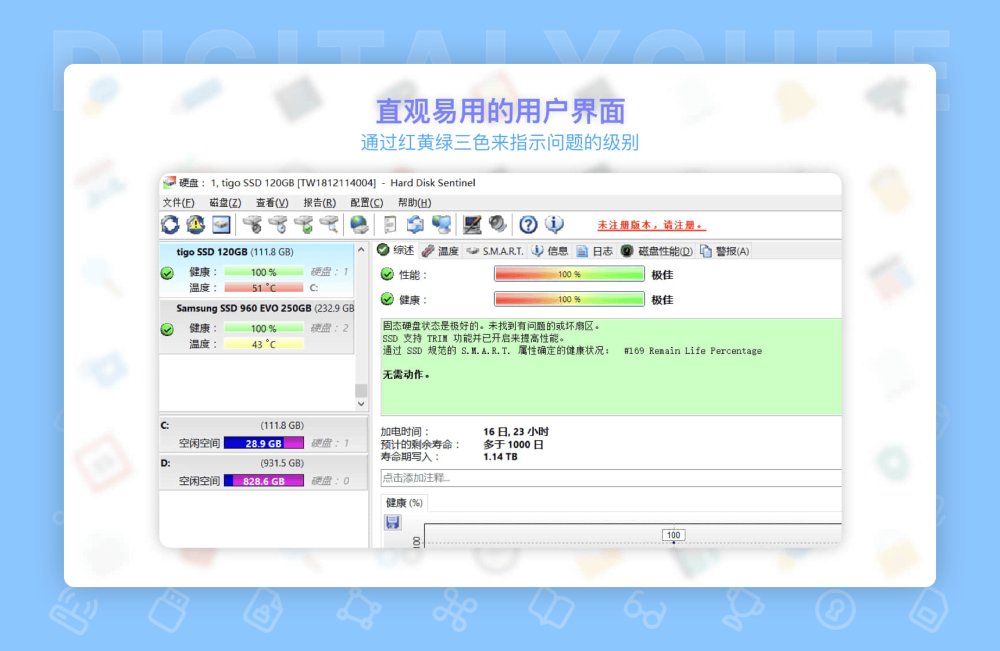The width and height of the screenshot is (1000, 651).
Task: Select the C: partition (111.8 GB) row
Action: pyautogui.click(x=263, y=434)
